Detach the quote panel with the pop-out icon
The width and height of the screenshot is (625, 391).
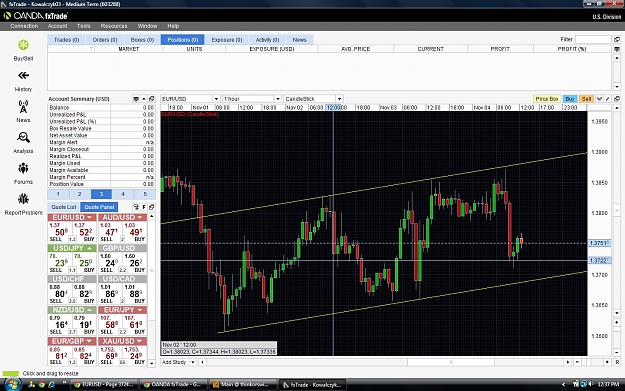click(x=151, y=207)
